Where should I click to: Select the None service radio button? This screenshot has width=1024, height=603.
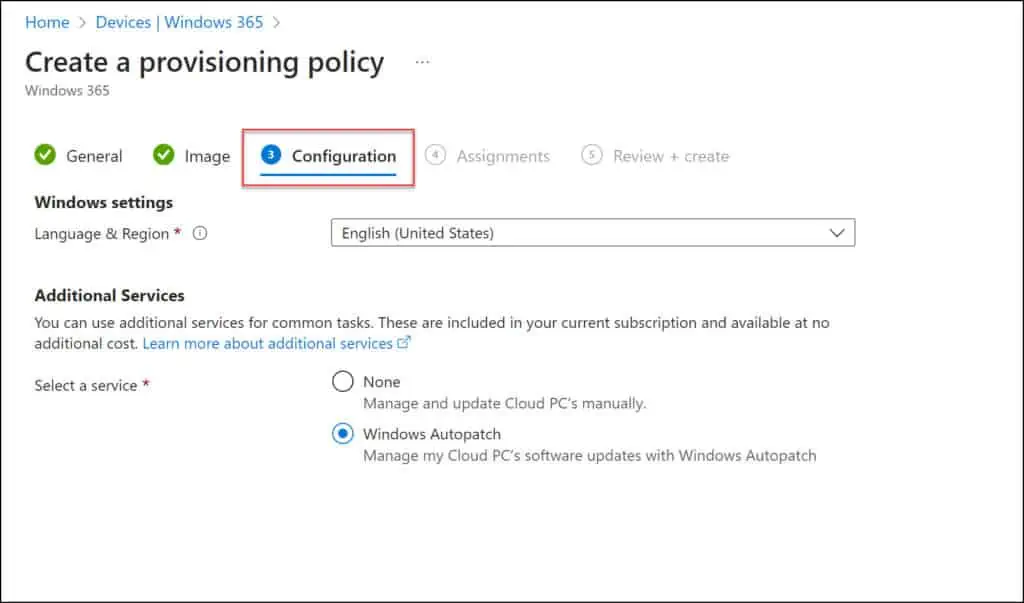[343, 382]
